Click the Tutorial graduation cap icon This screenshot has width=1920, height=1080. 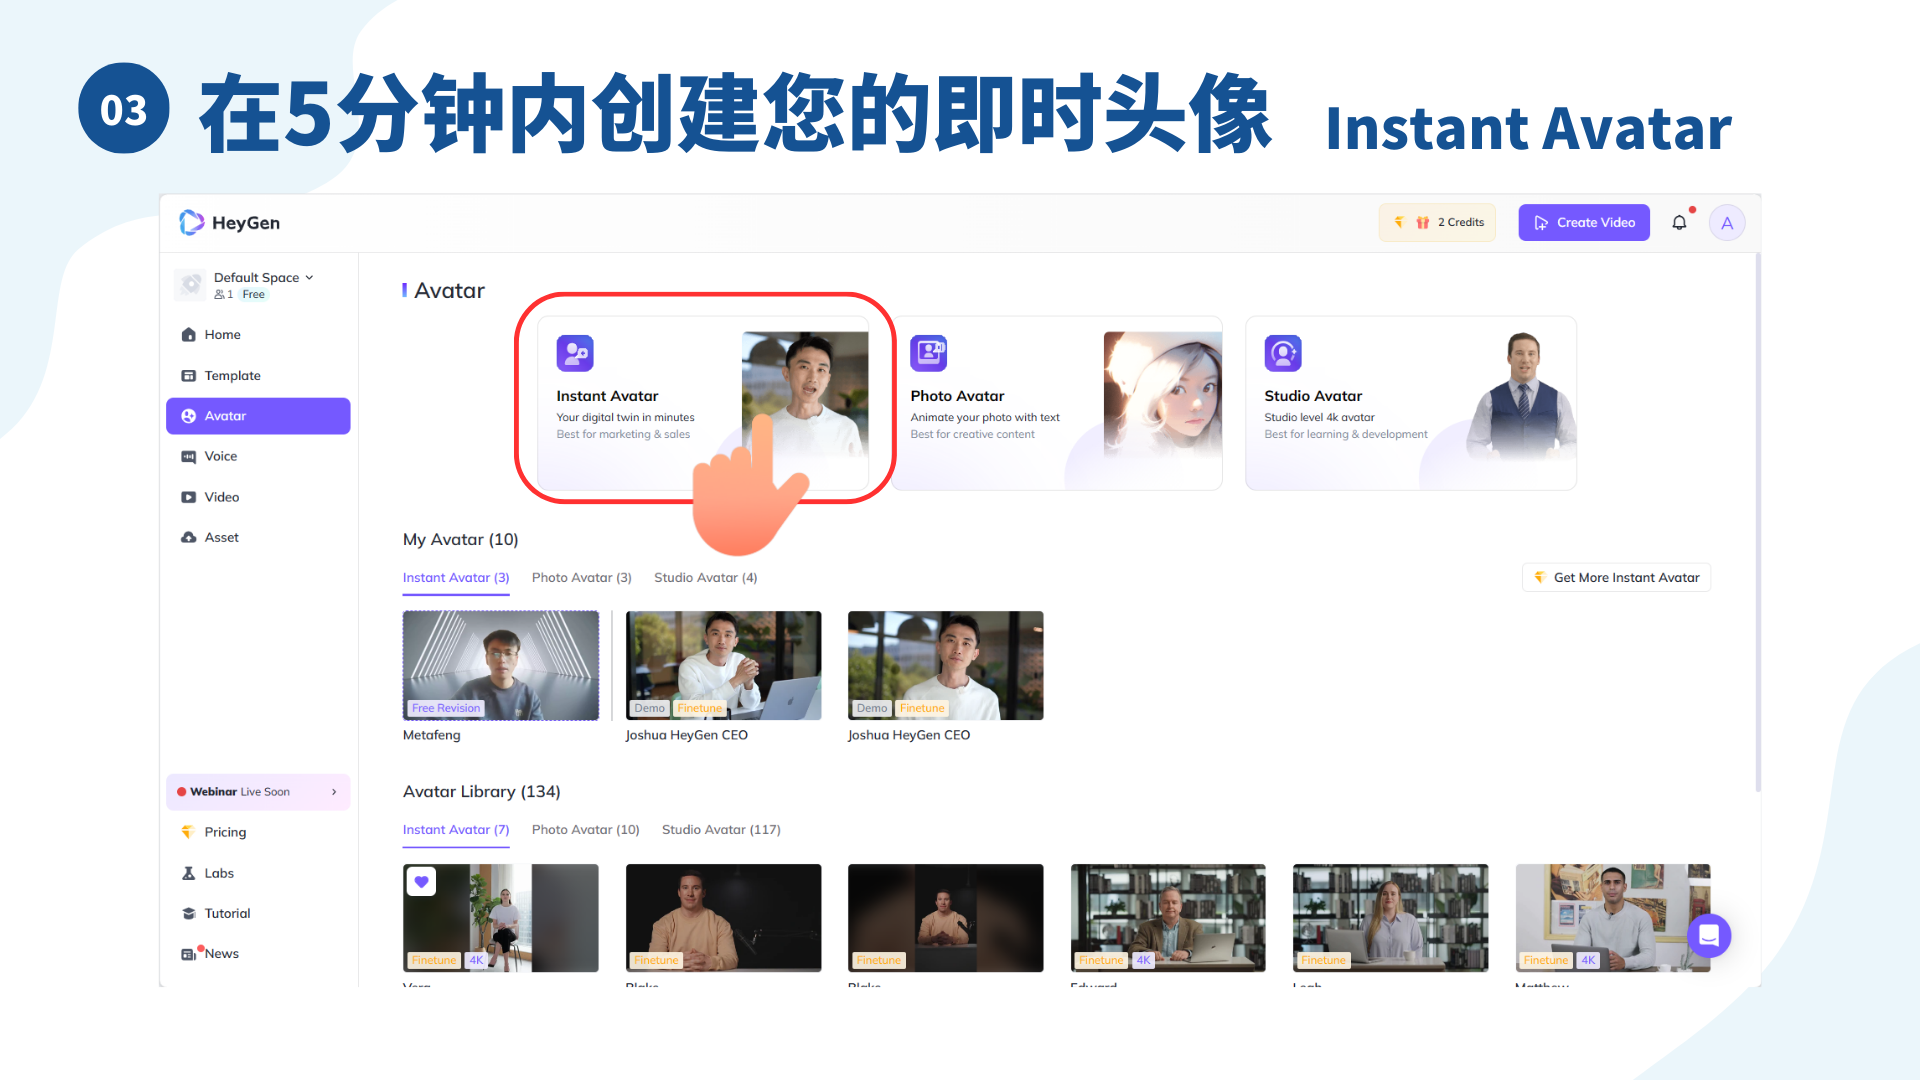coord(188,914)
